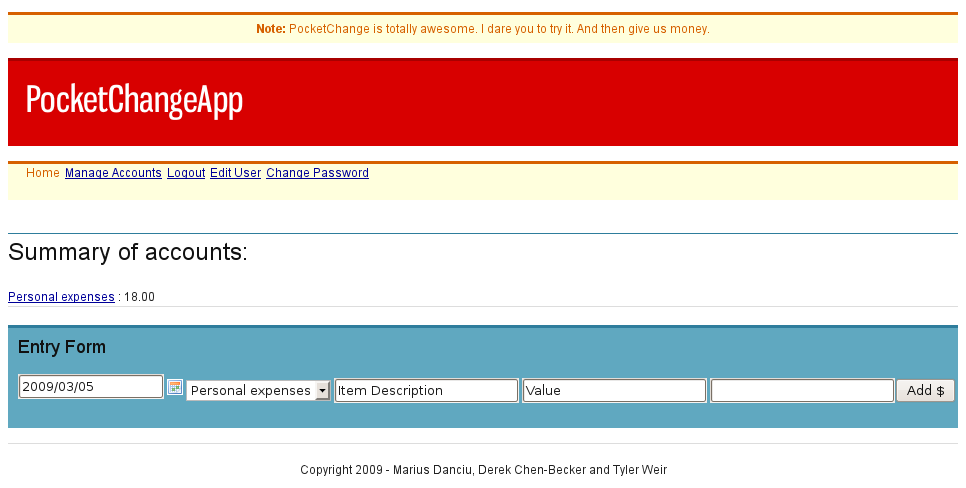
Task: Open the Personal expenses account link
Action: point(61,297)
